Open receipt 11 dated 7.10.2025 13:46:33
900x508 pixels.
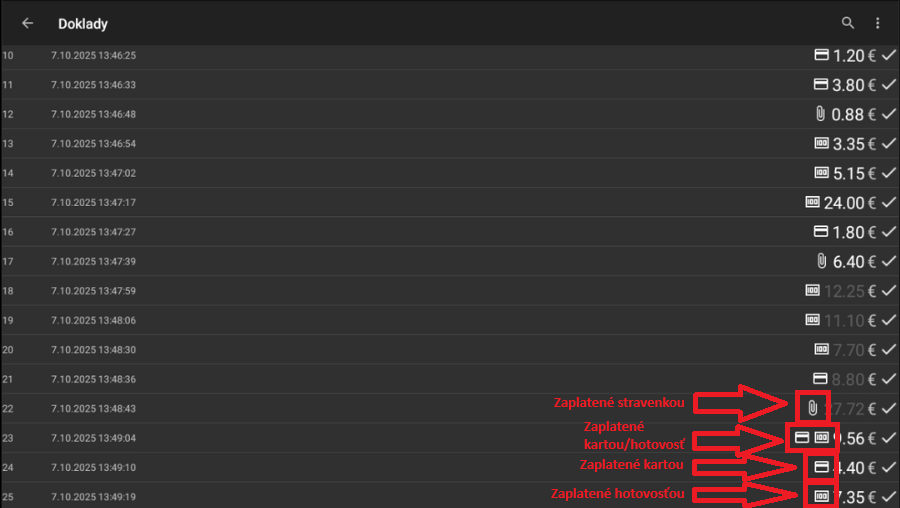point(93,85)
